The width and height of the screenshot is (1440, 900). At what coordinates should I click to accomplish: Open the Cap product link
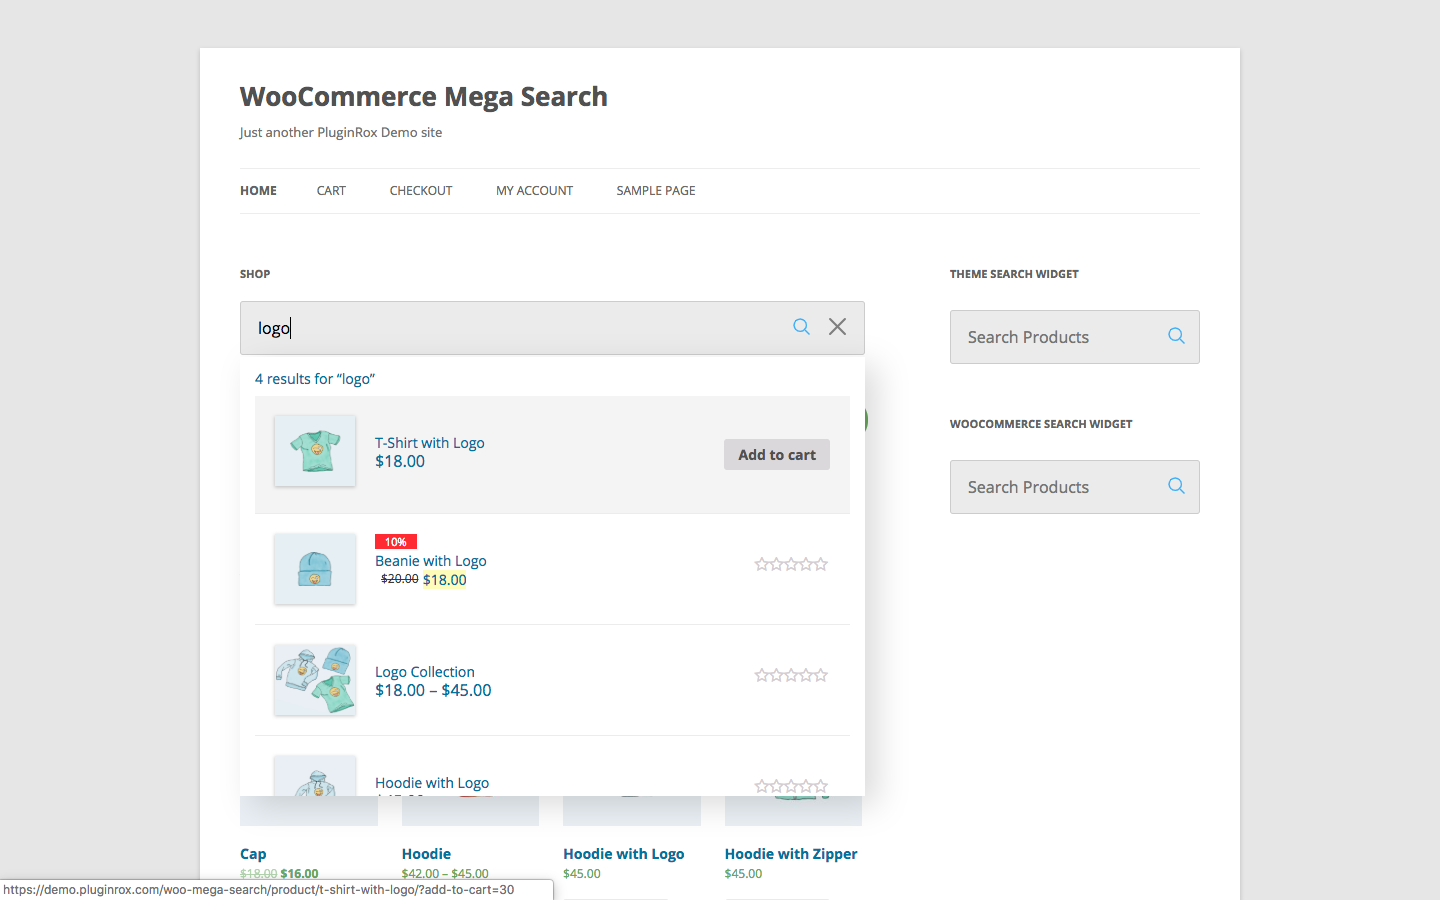pyautogui.click(x=253, y=854)
